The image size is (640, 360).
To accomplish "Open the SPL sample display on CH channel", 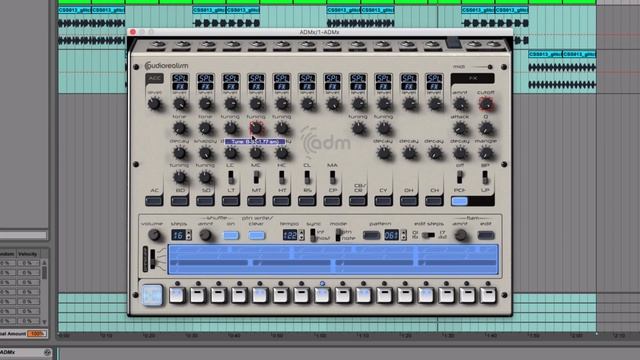I will [x=434, y=78].
